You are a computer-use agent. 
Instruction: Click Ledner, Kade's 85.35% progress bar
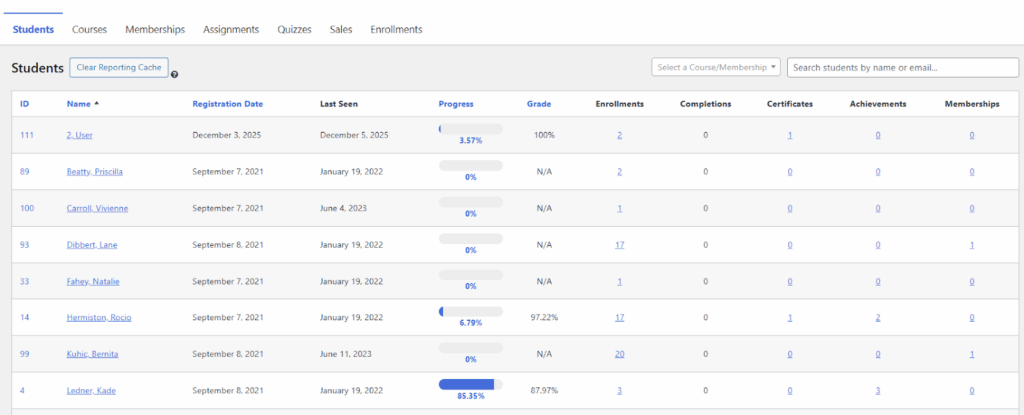click(x=470, y=384)
